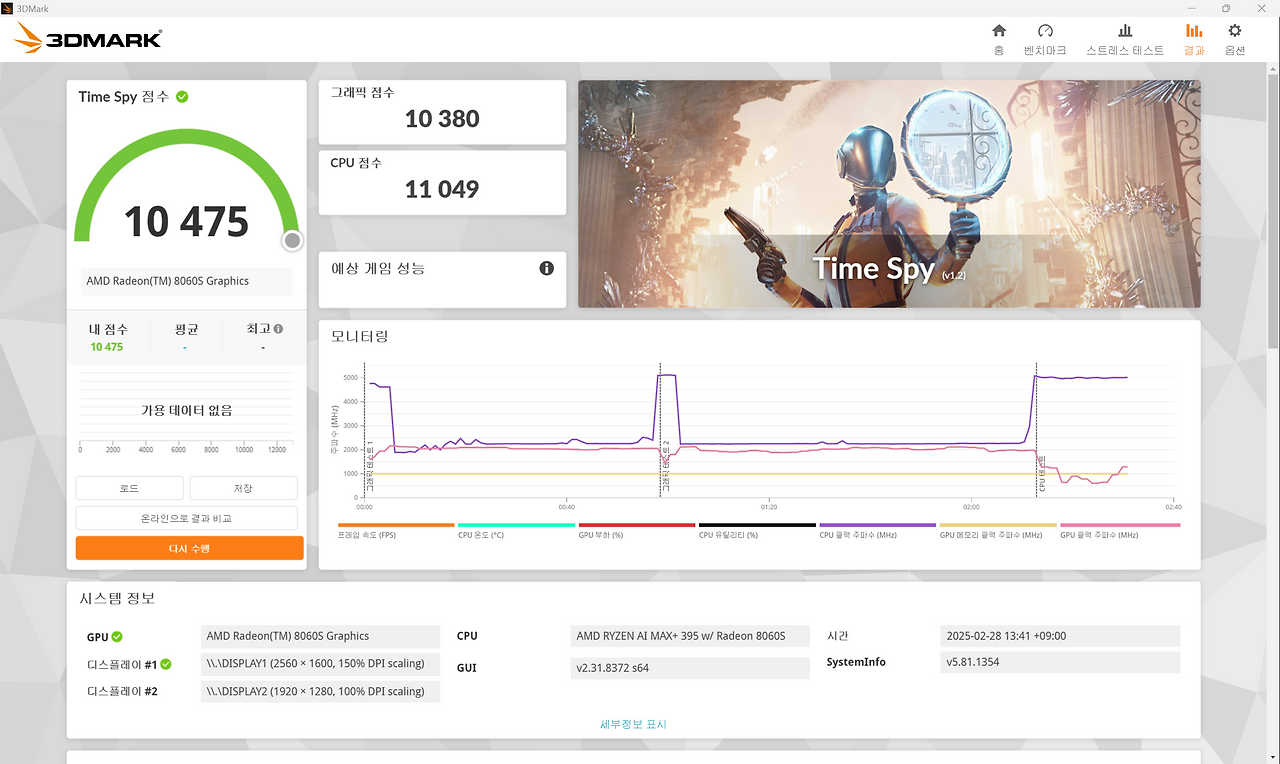
Task: Click the graphics score 10 380
Action: 442,118
